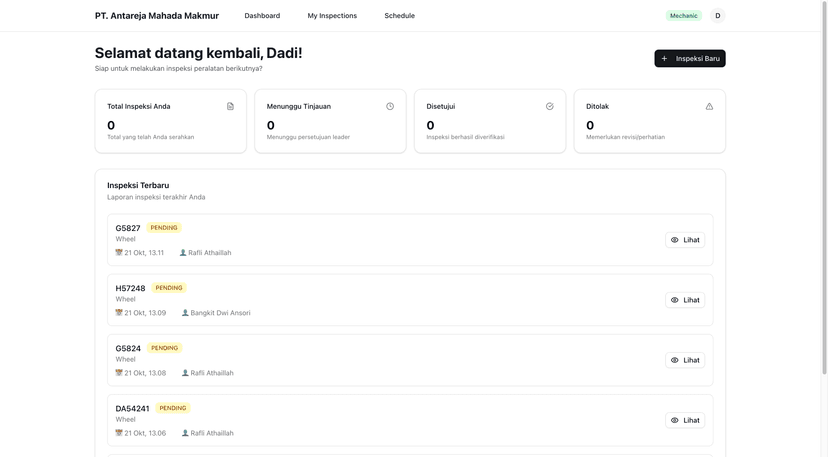The width and height of the screenshot is (828, 457).
Task: Open the user avatar labeled D
Action: 717,16
